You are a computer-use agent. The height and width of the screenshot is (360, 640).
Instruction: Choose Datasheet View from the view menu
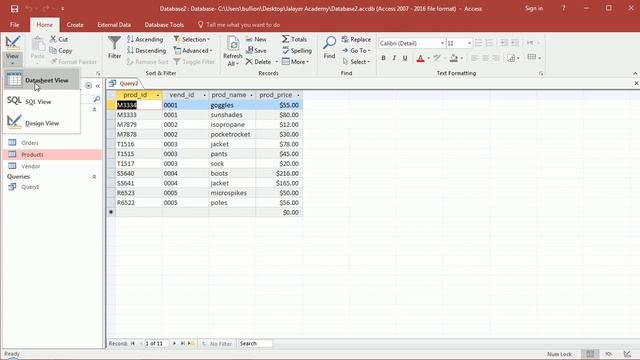coord(42,80)
